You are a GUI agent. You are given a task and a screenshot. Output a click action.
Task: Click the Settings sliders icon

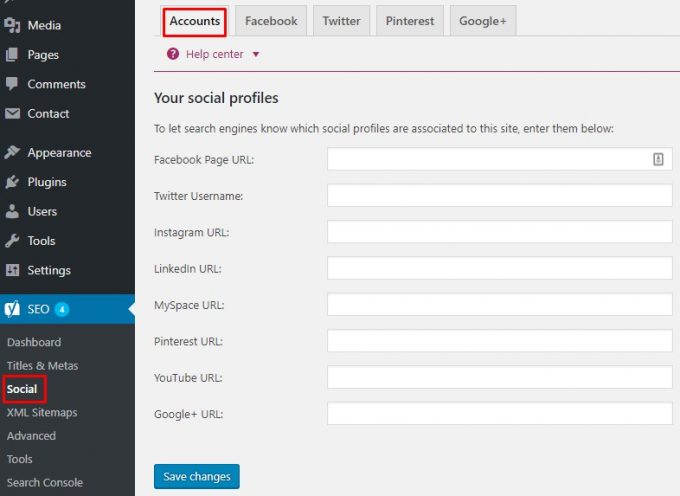coord(12,270)
